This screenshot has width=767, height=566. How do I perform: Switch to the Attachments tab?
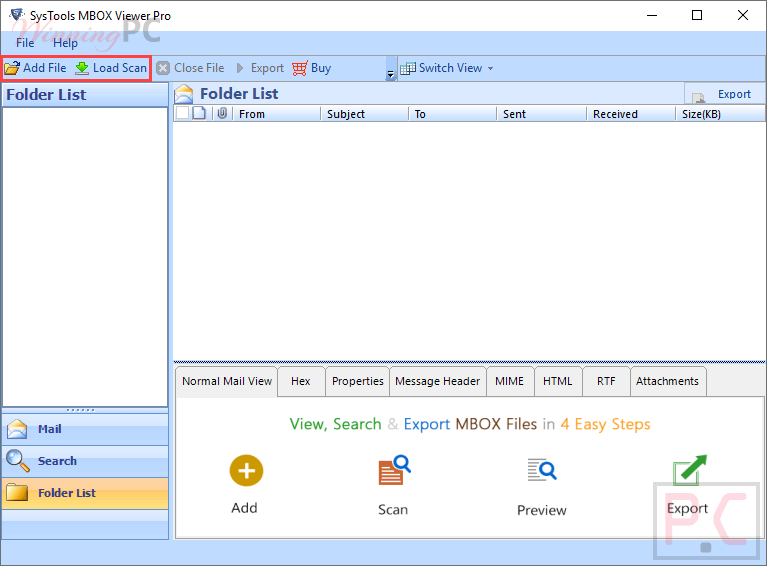pyautogui.click(x=668, y=381)
